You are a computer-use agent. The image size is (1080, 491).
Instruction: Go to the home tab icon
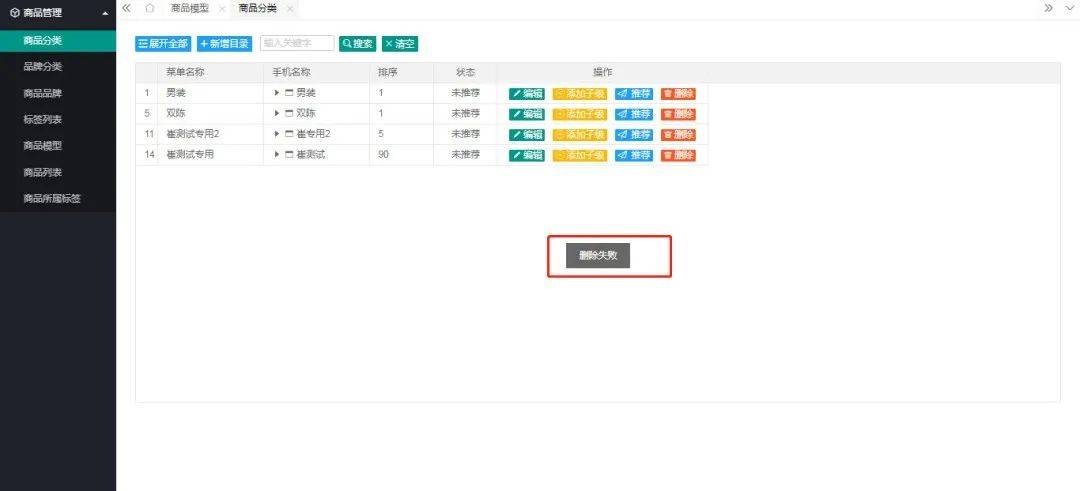[149, 8]
